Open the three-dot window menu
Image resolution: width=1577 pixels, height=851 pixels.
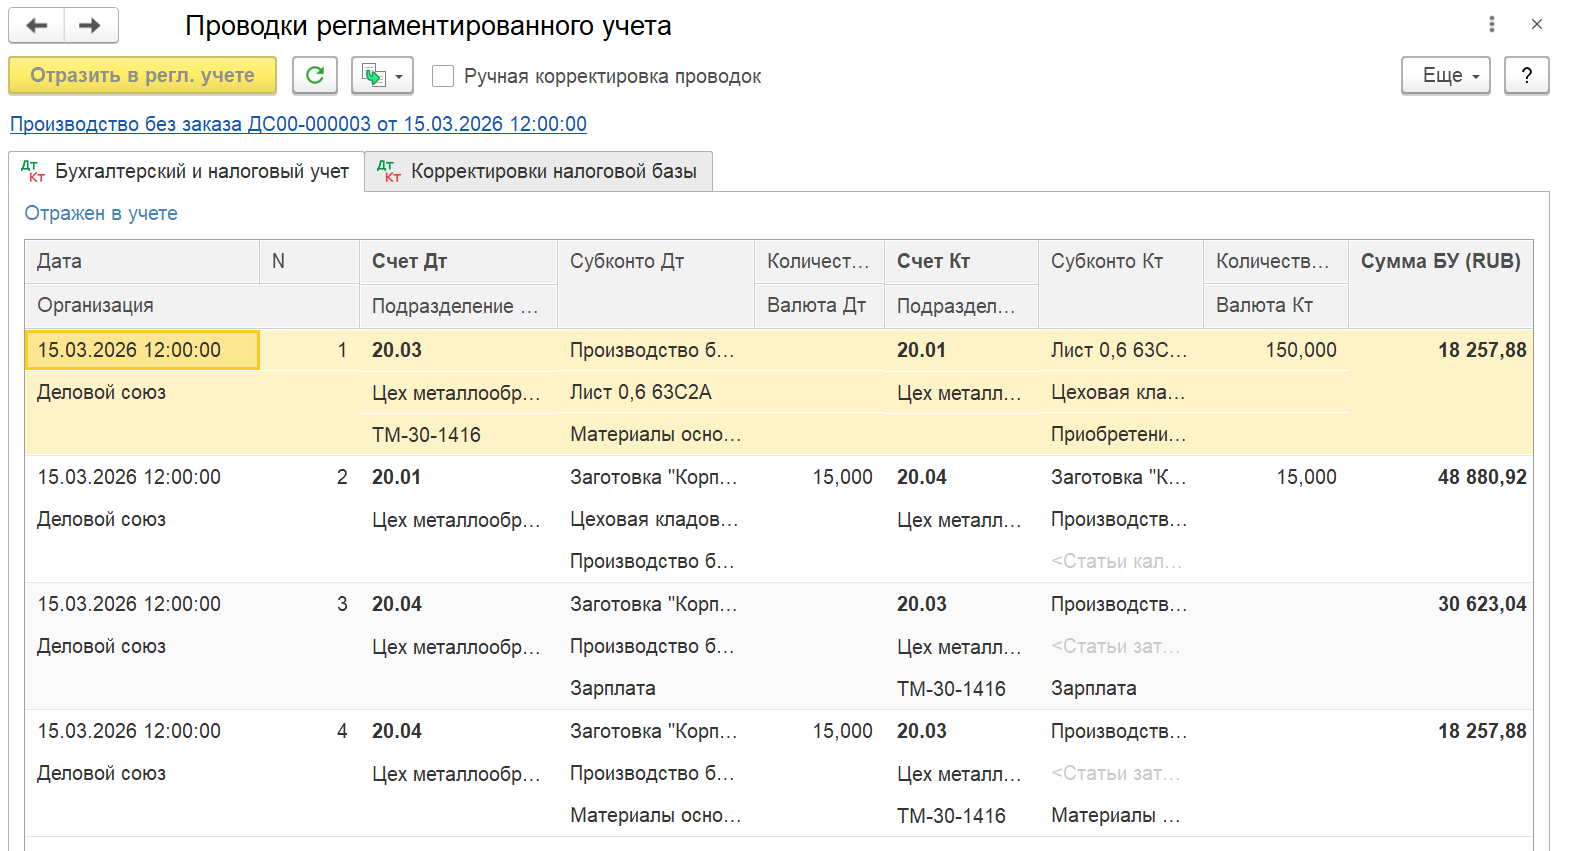tap(1492, 24)
